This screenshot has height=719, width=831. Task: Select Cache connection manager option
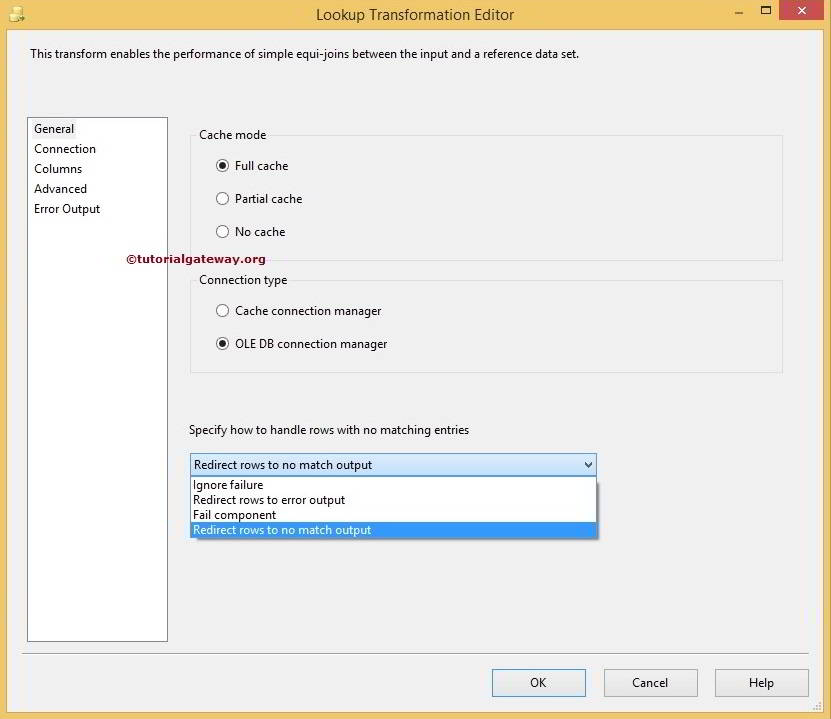point(222,310)
